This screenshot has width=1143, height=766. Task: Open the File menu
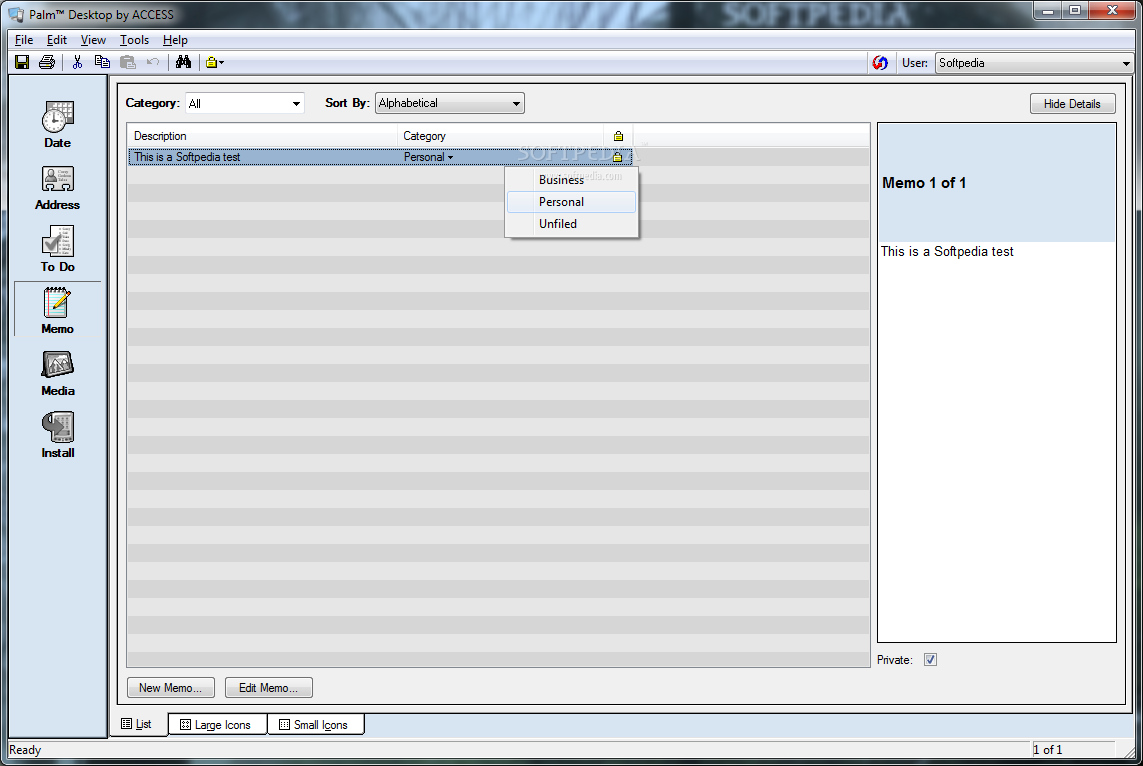tap(24, 40)
